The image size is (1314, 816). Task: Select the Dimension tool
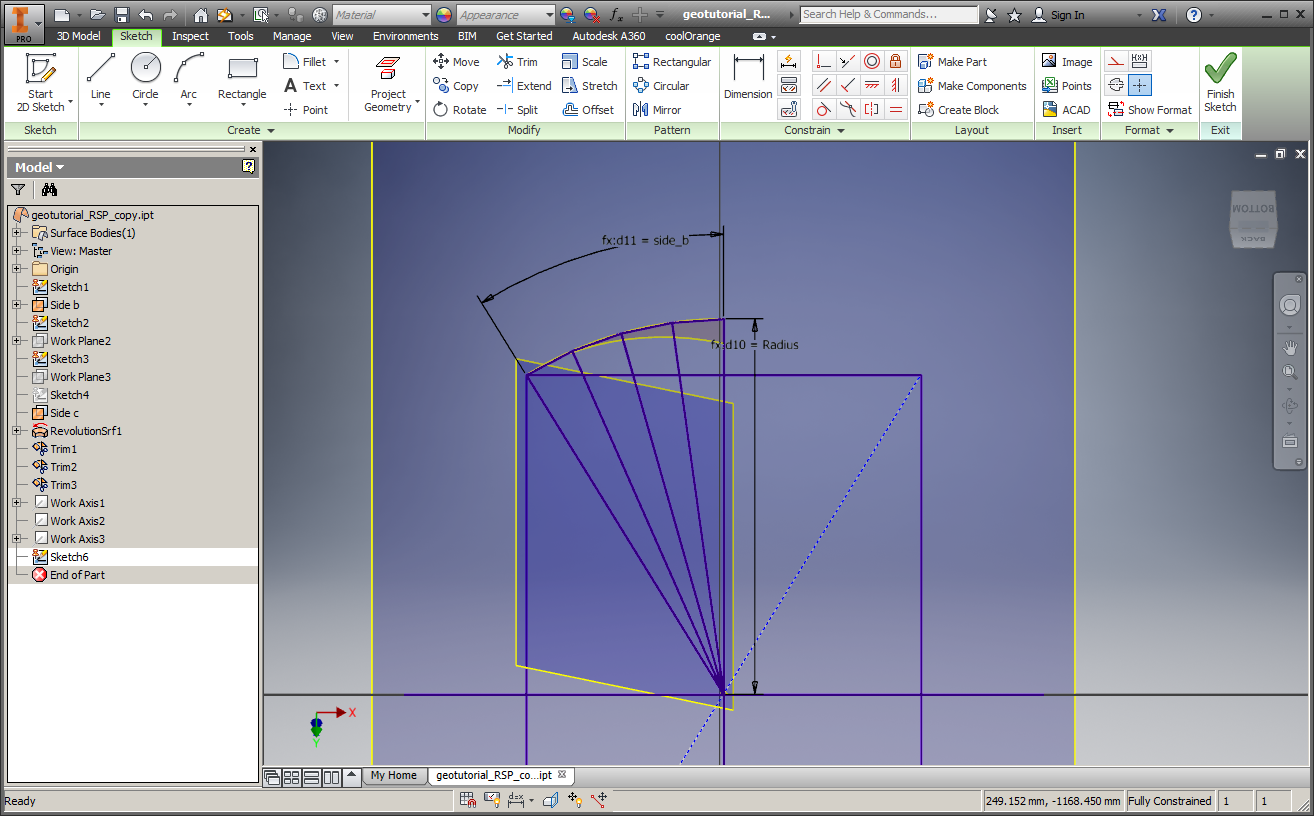748,78
